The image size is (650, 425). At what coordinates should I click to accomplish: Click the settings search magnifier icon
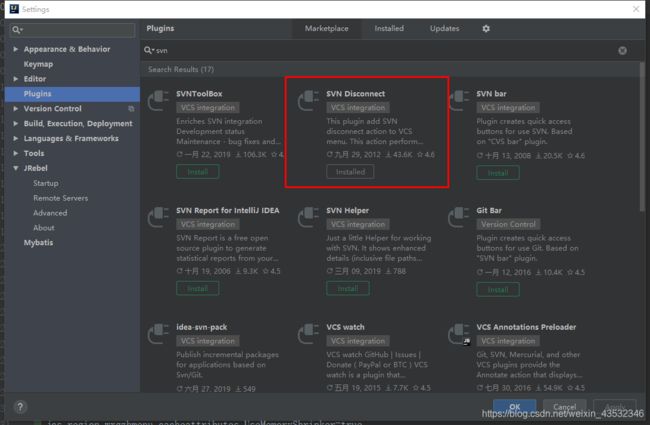click(17, 30)
